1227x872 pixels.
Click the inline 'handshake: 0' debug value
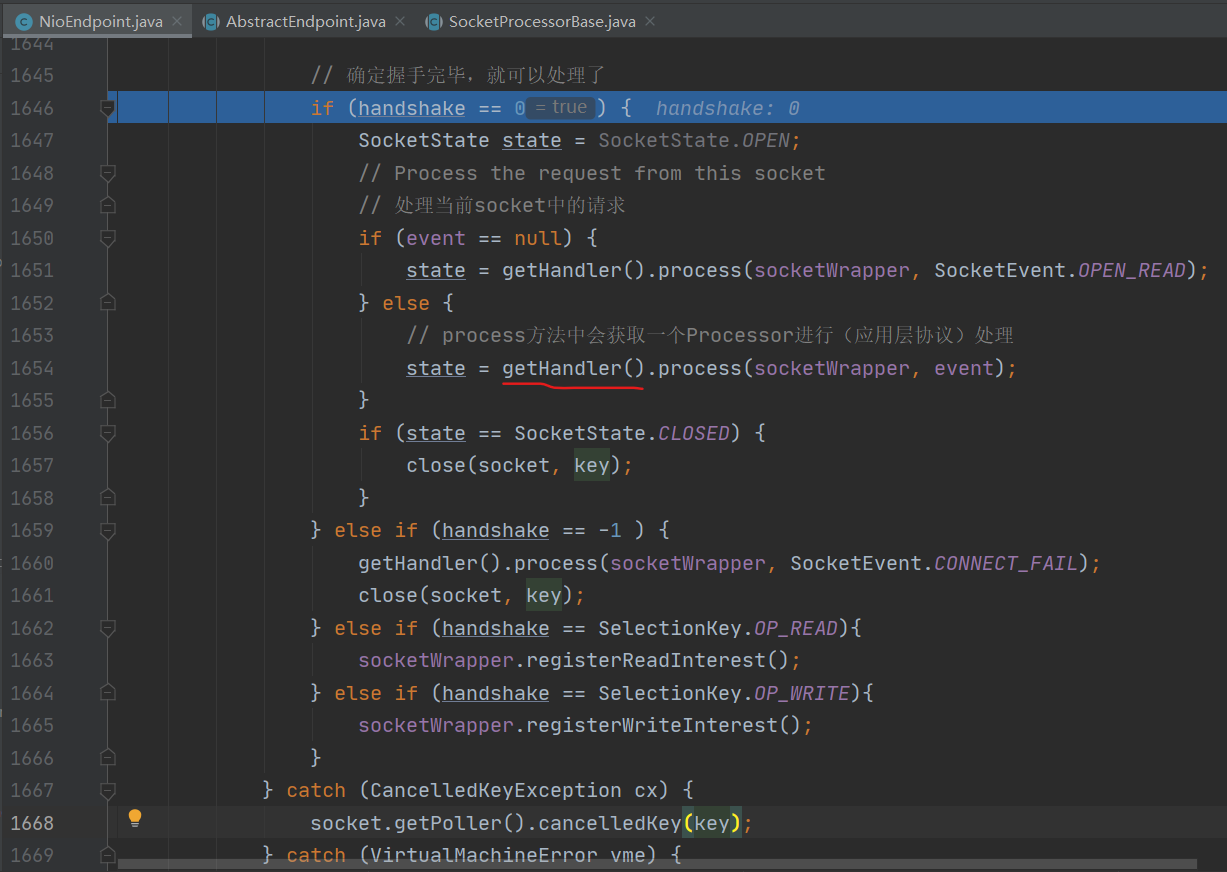click(728, 108)
